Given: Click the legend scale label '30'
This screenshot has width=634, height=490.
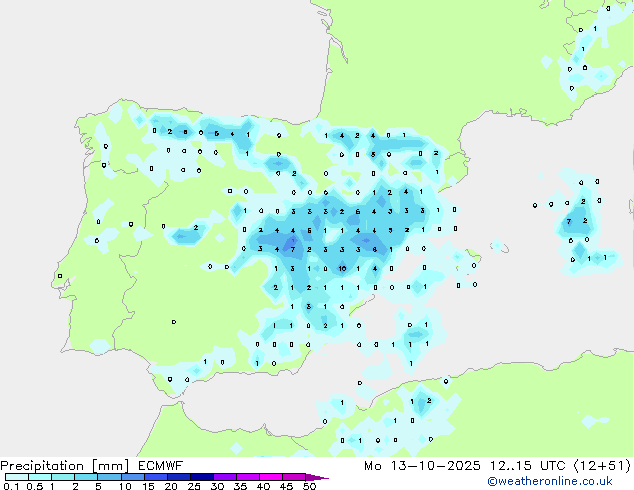Looking at the screenshot, I should (218, 486).
